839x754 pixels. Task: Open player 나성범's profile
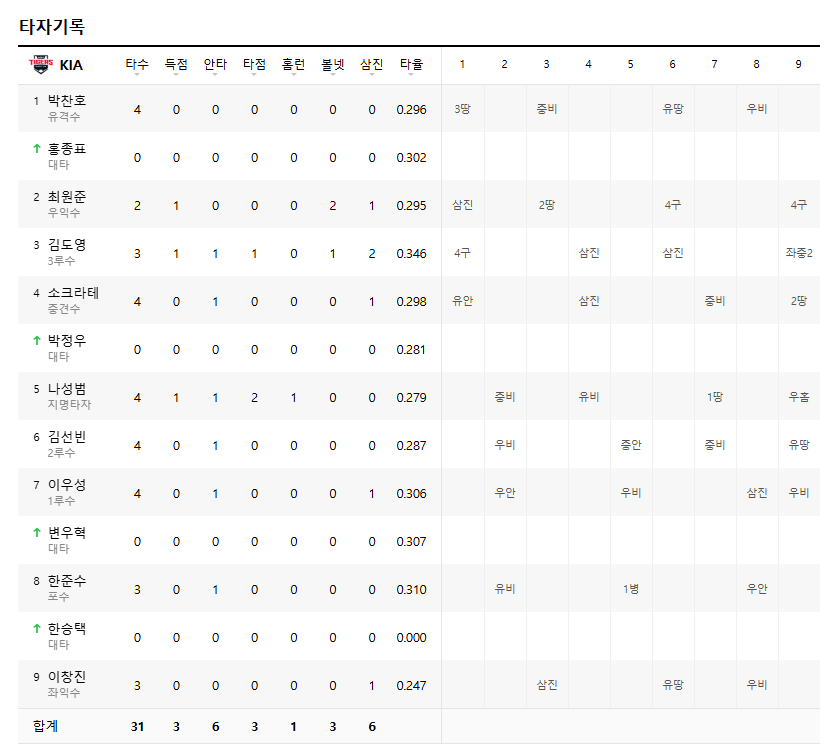tap(67, 388)
